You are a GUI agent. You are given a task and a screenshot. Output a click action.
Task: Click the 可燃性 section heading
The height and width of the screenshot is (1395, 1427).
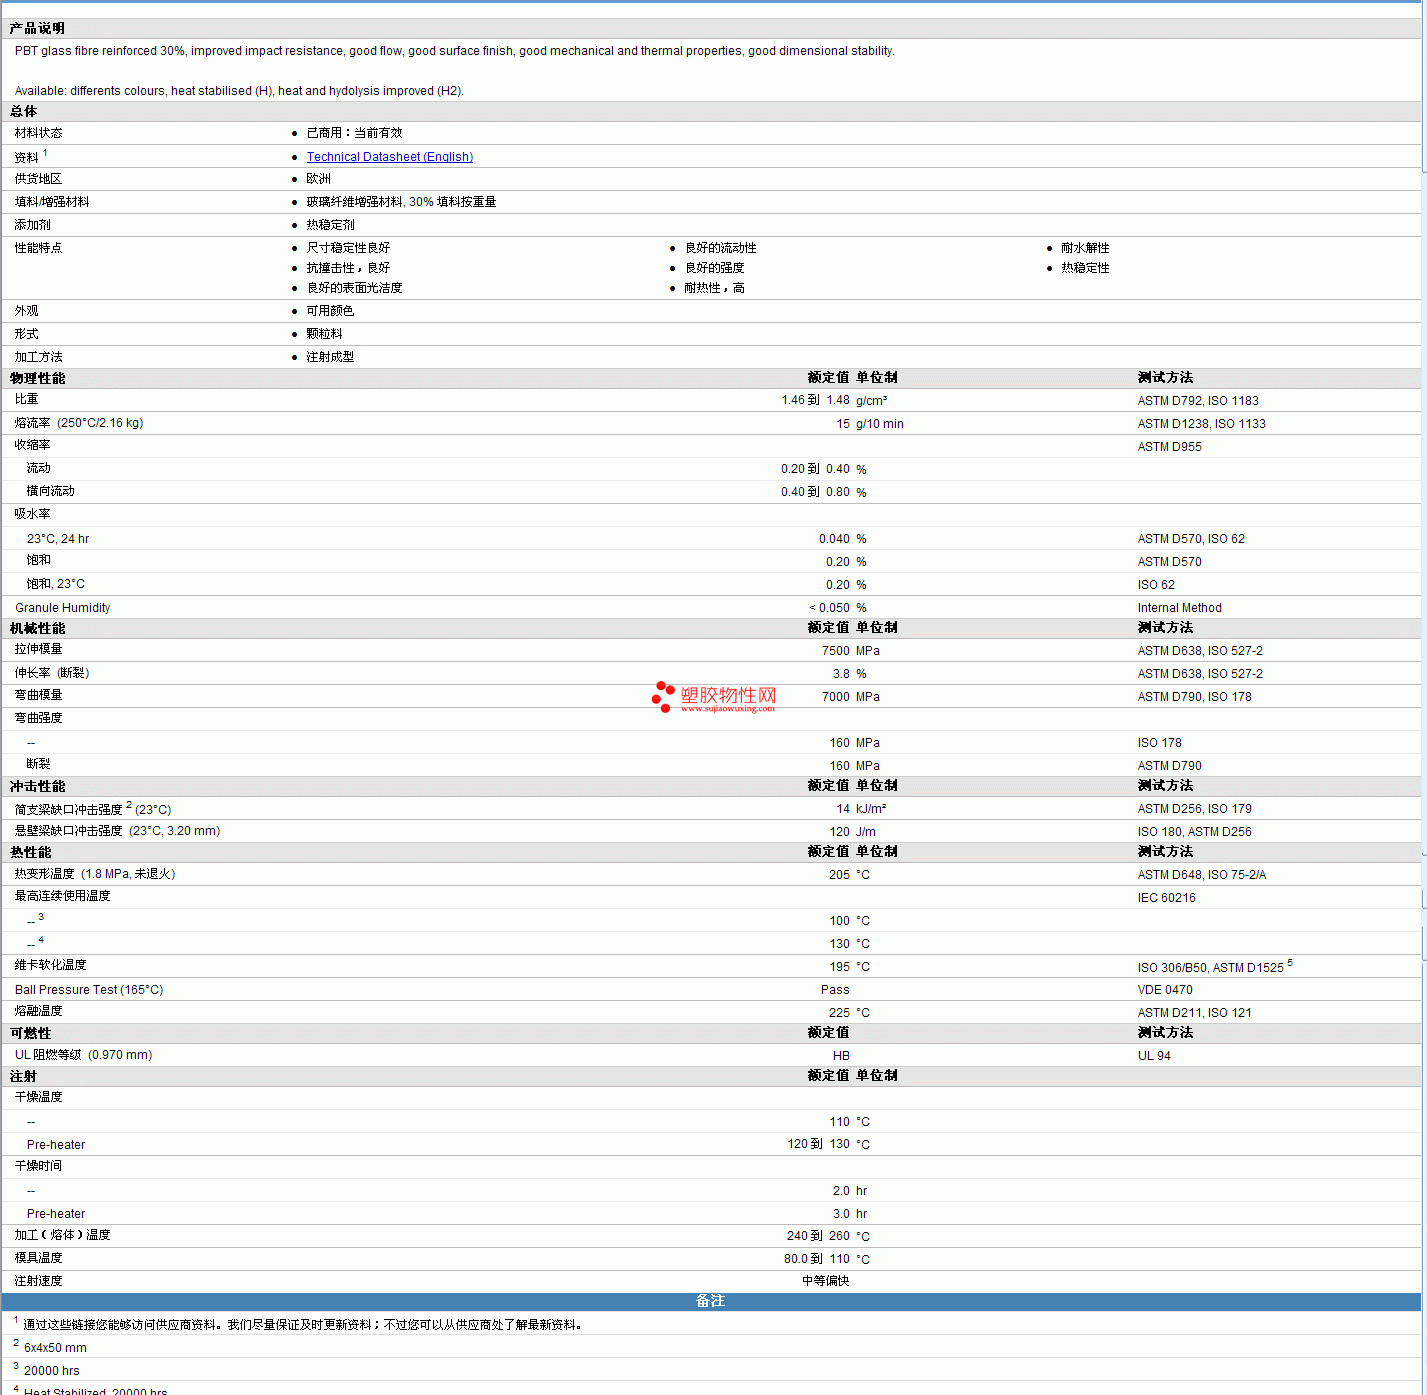coord(30,1033)
